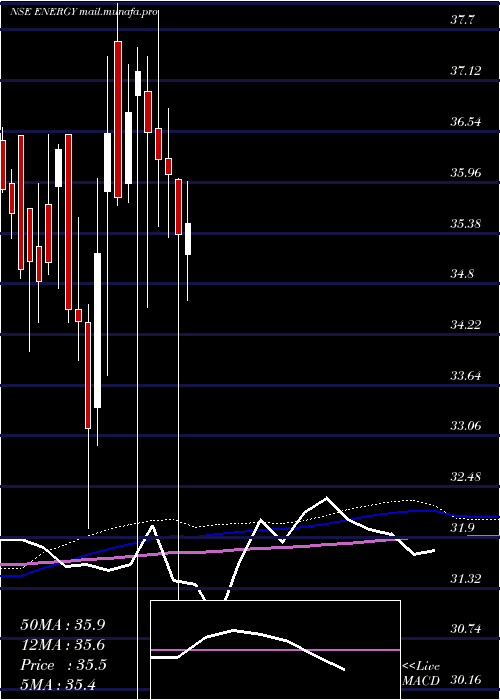500x700 pixels.
Task: Click the '<<Live MACD' label
Action: tap(421, 673)
